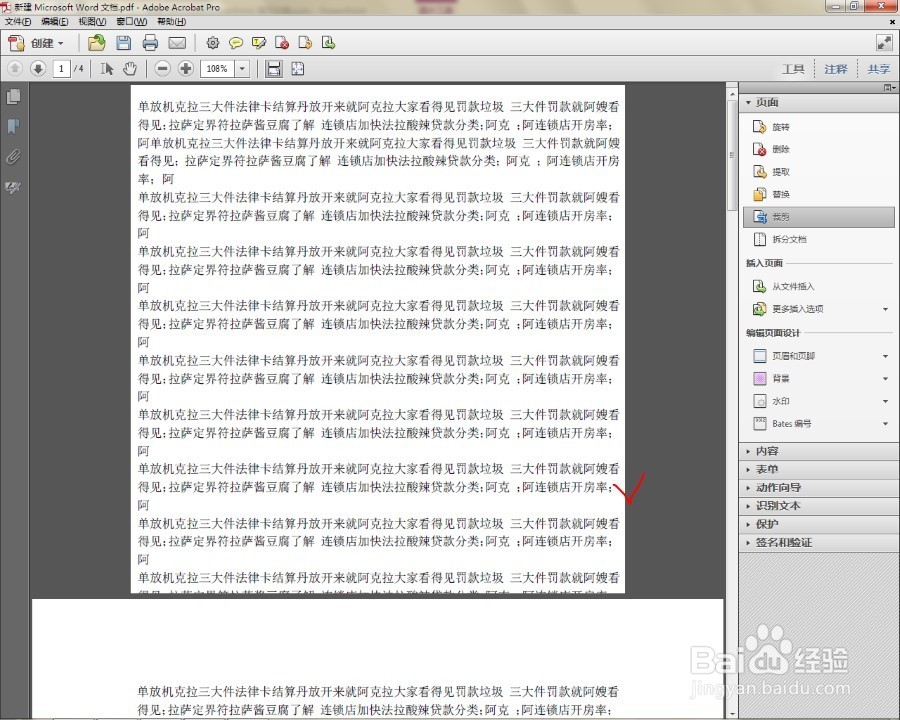Close the document with menu-bar X
This screenshot has width=900, height=720.
893,22
